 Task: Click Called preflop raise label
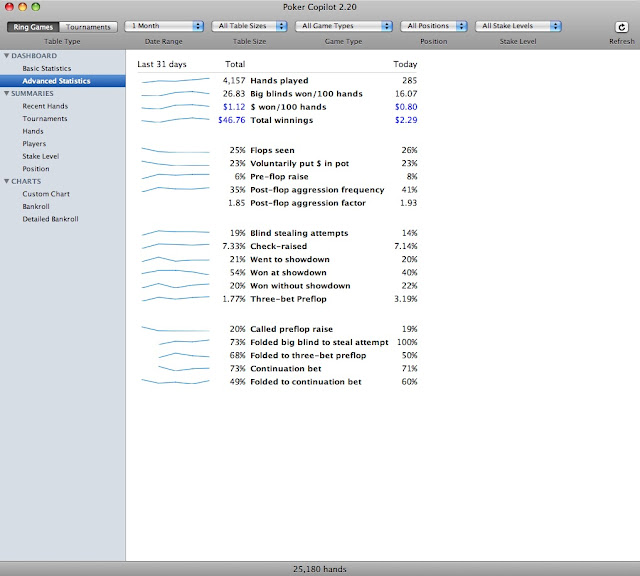coord(292,329)
